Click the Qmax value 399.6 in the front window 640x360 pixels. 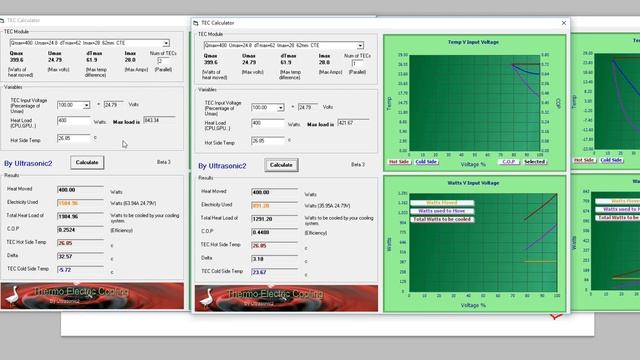tap(211, 63)
